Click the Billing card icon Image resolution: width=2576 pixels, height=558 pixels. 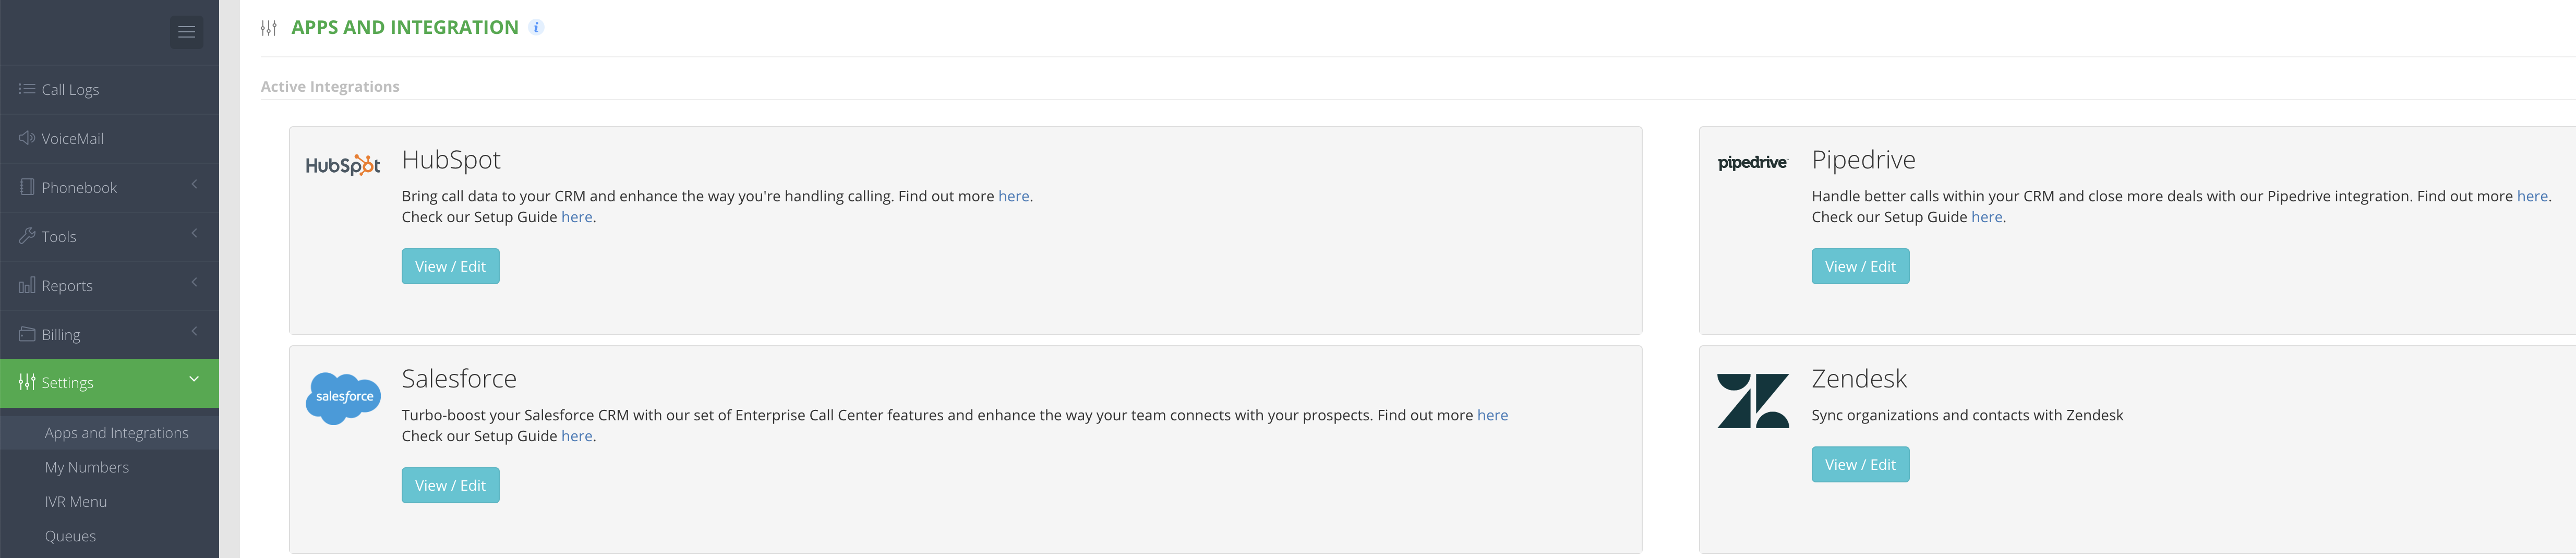coord(27,334)
